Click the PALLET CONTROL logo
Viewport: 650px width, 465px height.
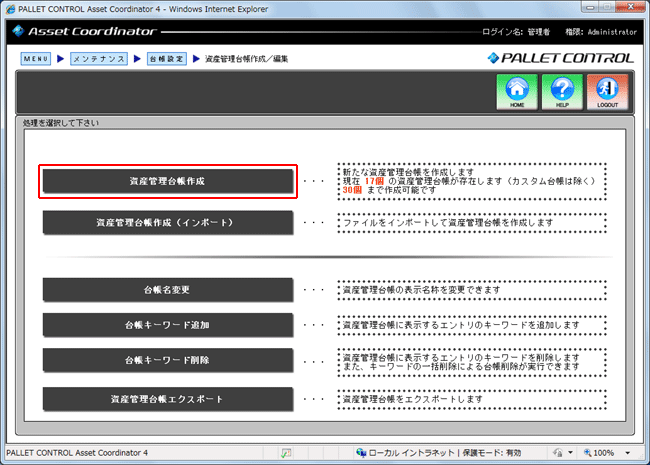point(560,58)
